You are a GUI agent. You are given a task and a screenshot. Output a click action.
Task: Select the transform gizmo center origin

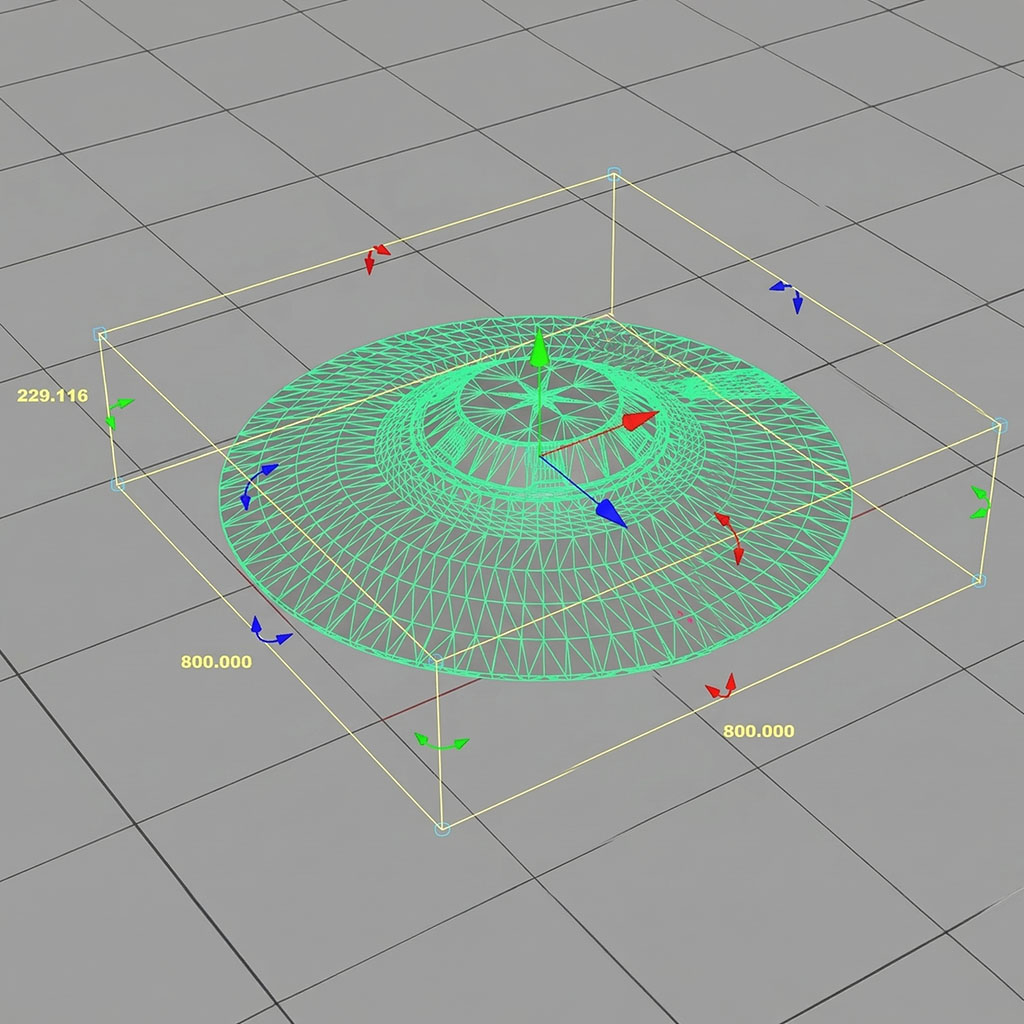540,456
